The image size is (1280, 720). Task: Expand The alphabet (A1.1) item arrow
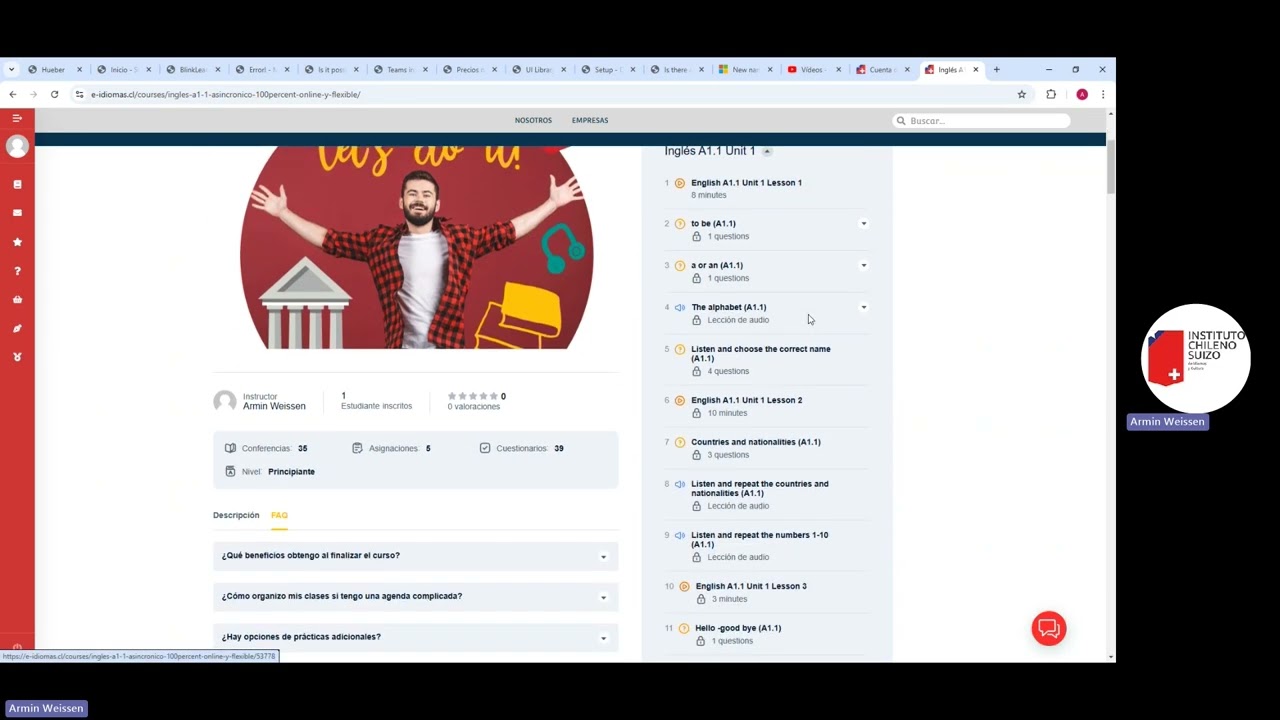click(x=864, y=307)
